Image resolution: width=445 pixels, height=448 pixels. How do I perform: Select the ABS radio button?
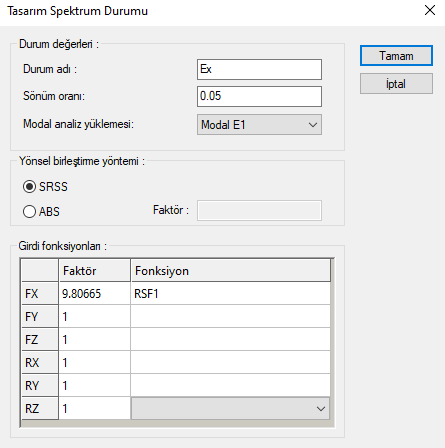click(x=29, y=211)
